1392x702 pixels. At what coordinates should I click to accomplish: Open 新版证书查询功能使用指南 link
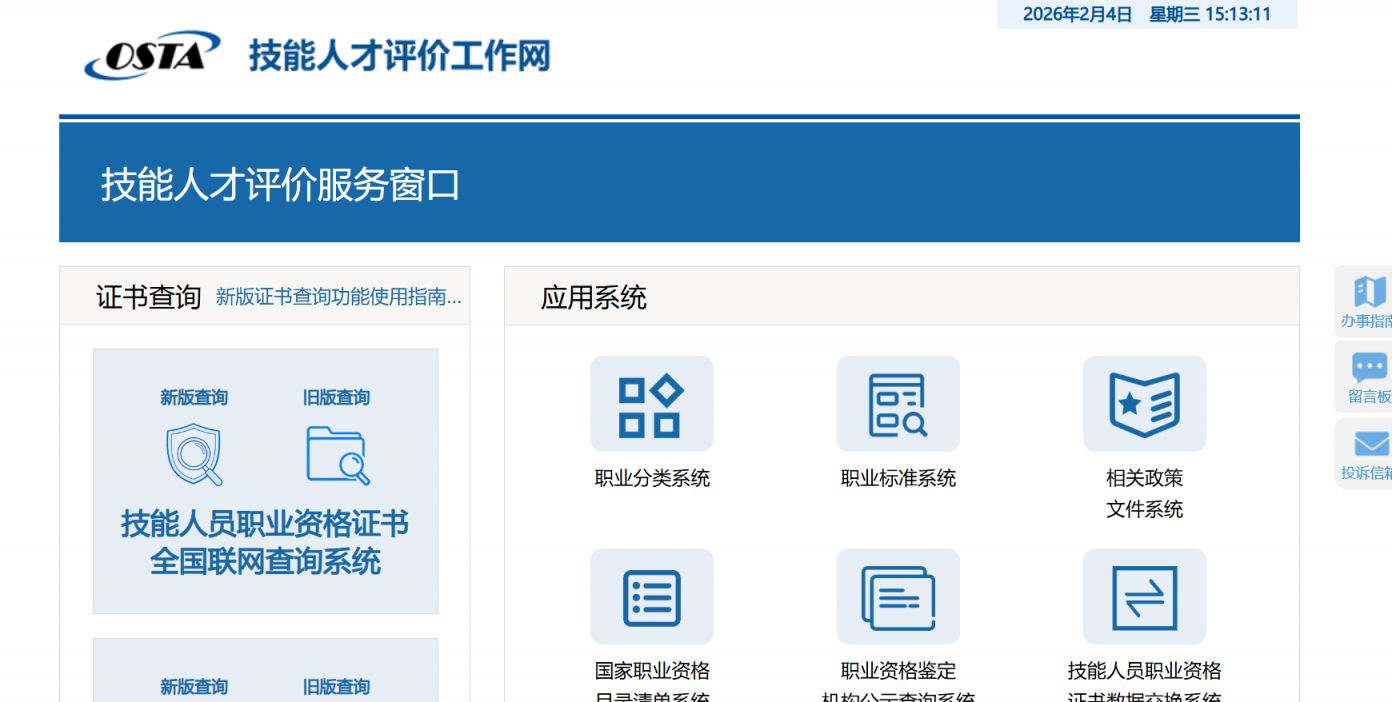(x=339, y=297)
